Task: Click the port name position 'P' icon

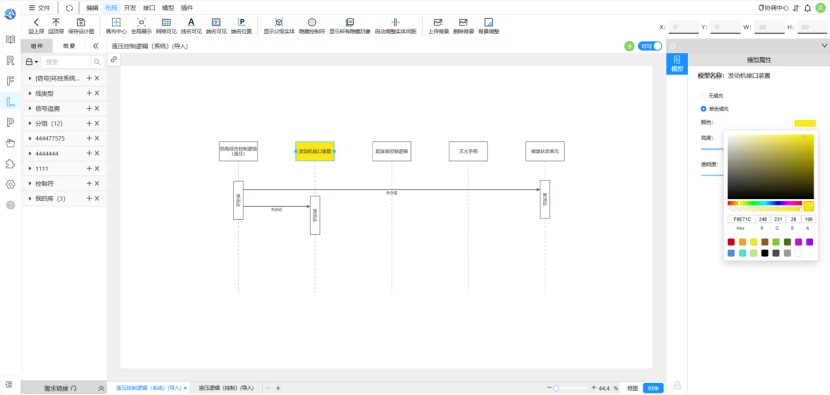Action: [x=241, y=22]
